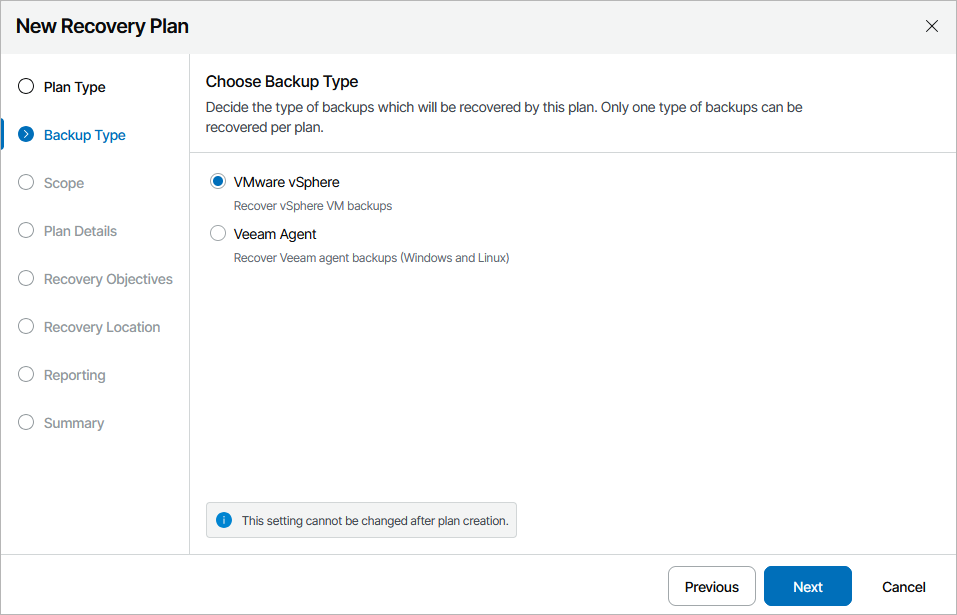Click the Summary step circle icon
The image size is (957, 615).
coord(25,422)
